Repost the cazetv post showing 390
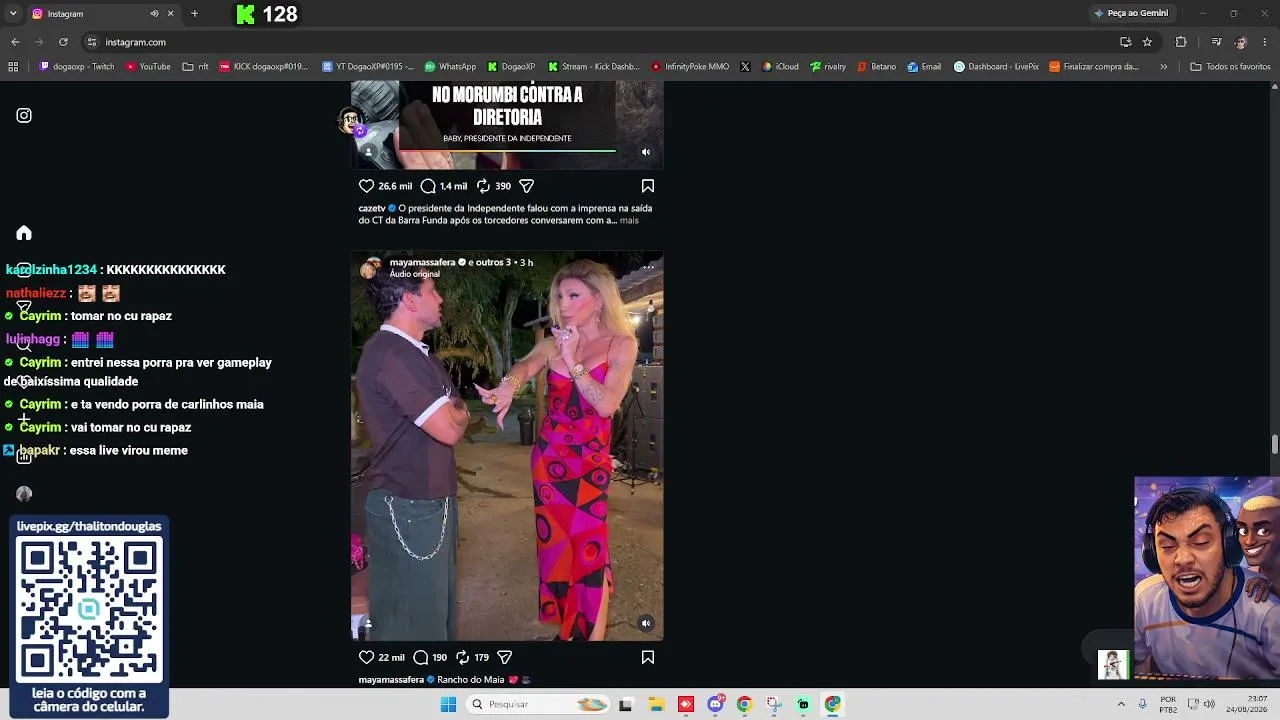 [x=483, y=186]
